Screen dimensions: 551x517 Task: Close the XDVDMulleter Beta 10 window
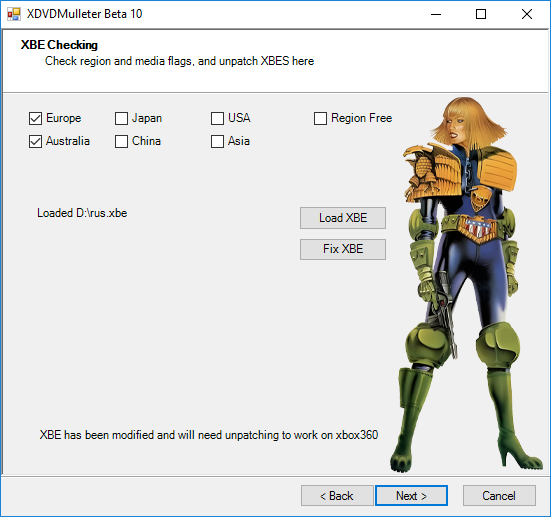tap(526, 14)
